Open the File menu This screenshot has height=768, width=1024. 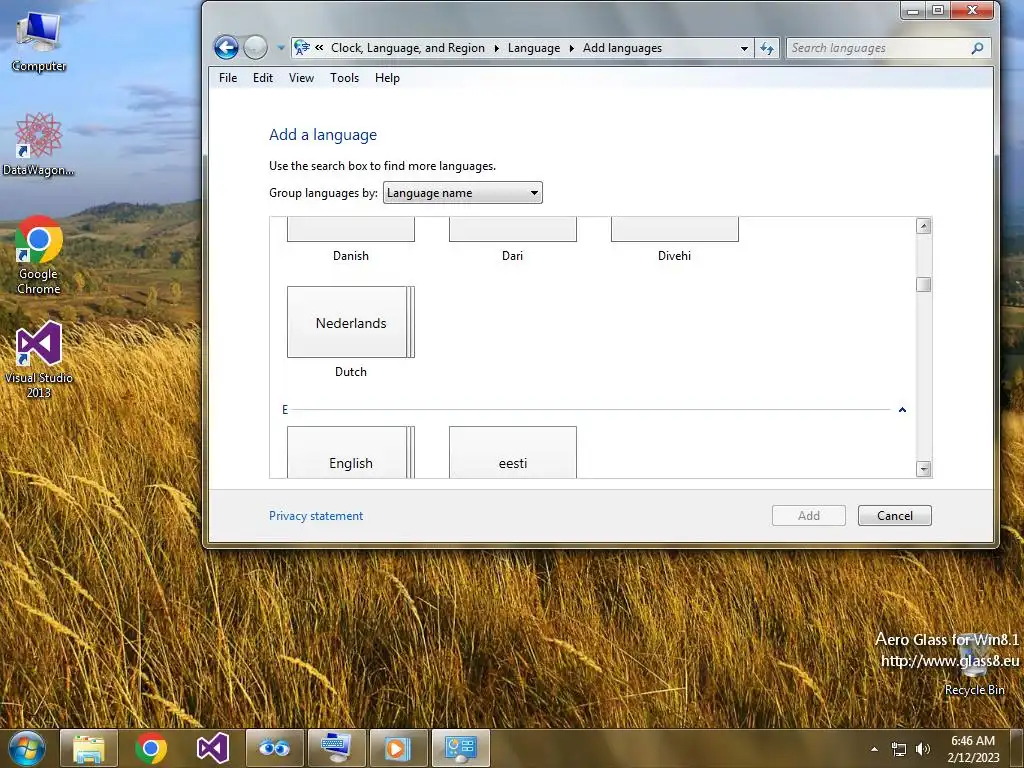coord(228,78)
